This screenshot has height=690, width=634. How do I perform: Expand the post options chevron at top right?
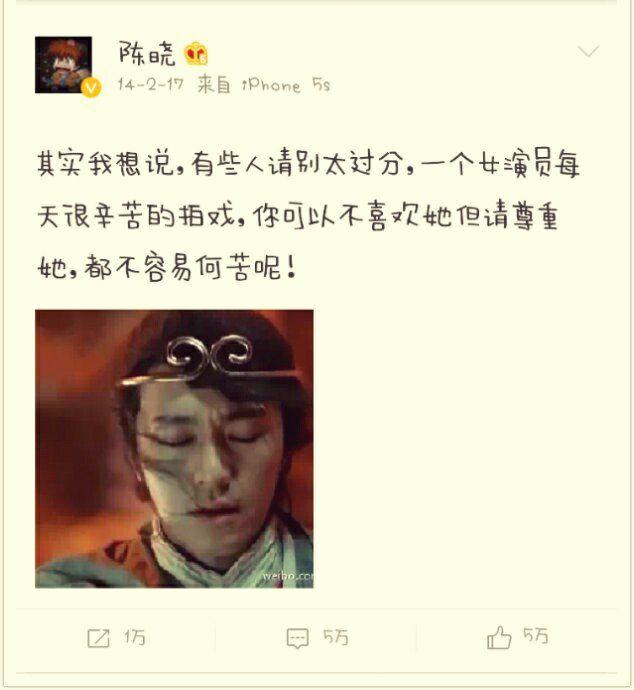[x=588, y=51]
